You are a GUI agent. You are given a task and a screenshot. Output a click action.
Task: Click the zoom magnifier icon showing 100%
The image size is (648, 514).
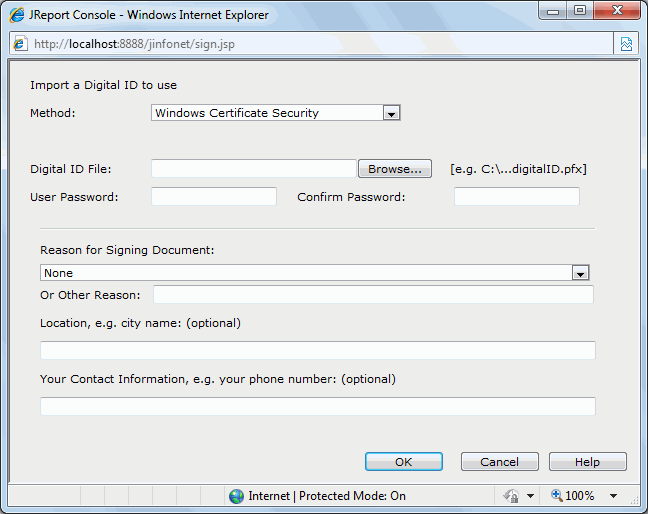[557, 495]
